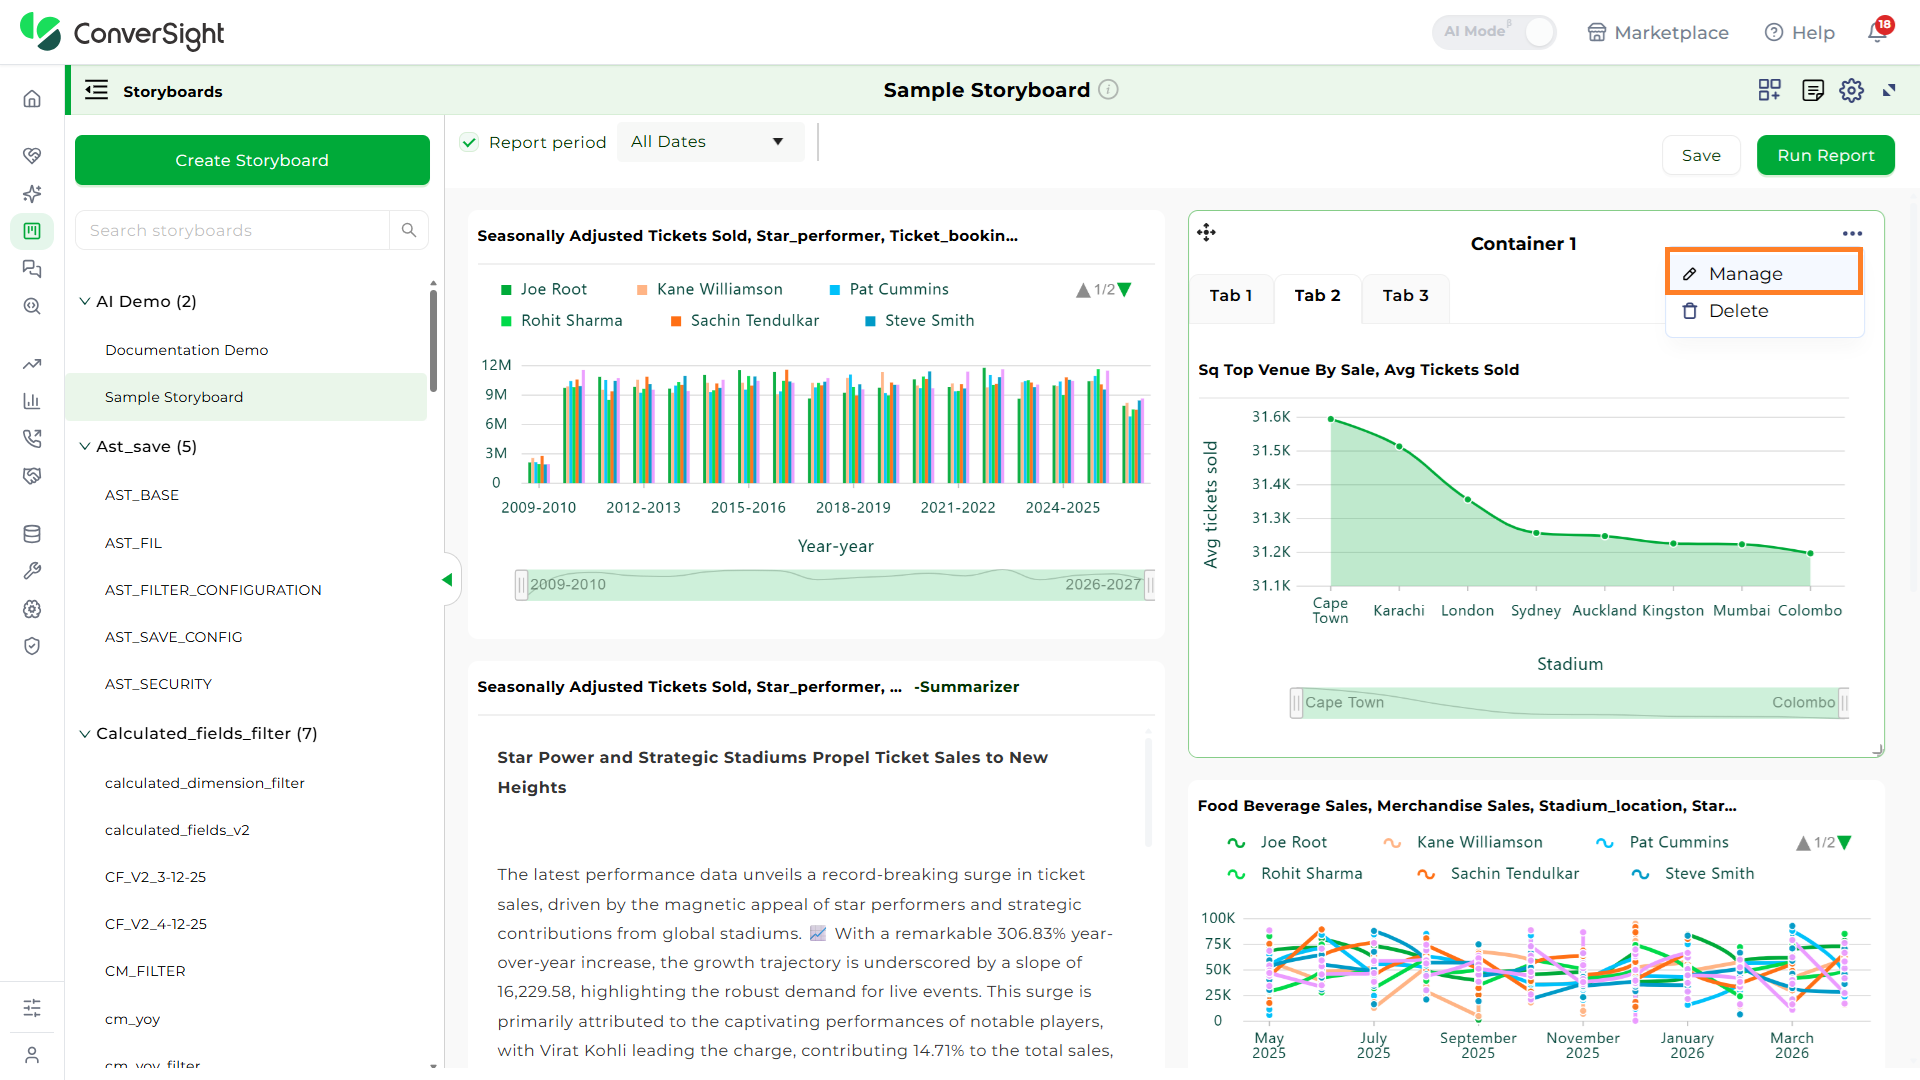
Task: Collapse the storyboards list hamburger icon
Action: (97, 90)
